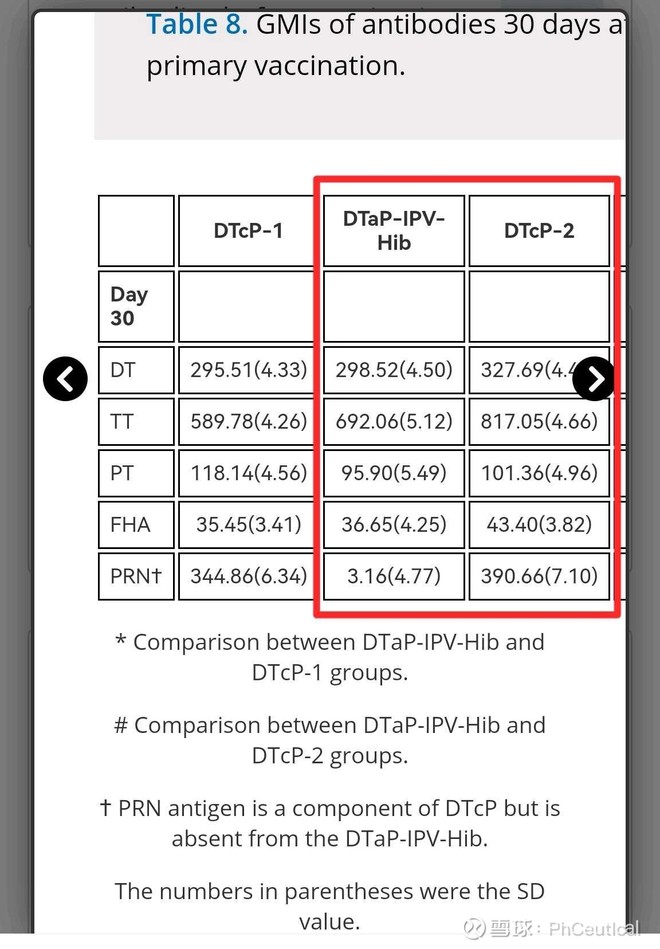This screenshot has height=949, width=660.
Task: Click the left arrow scroll button
Action: click(x=66, y=378)
